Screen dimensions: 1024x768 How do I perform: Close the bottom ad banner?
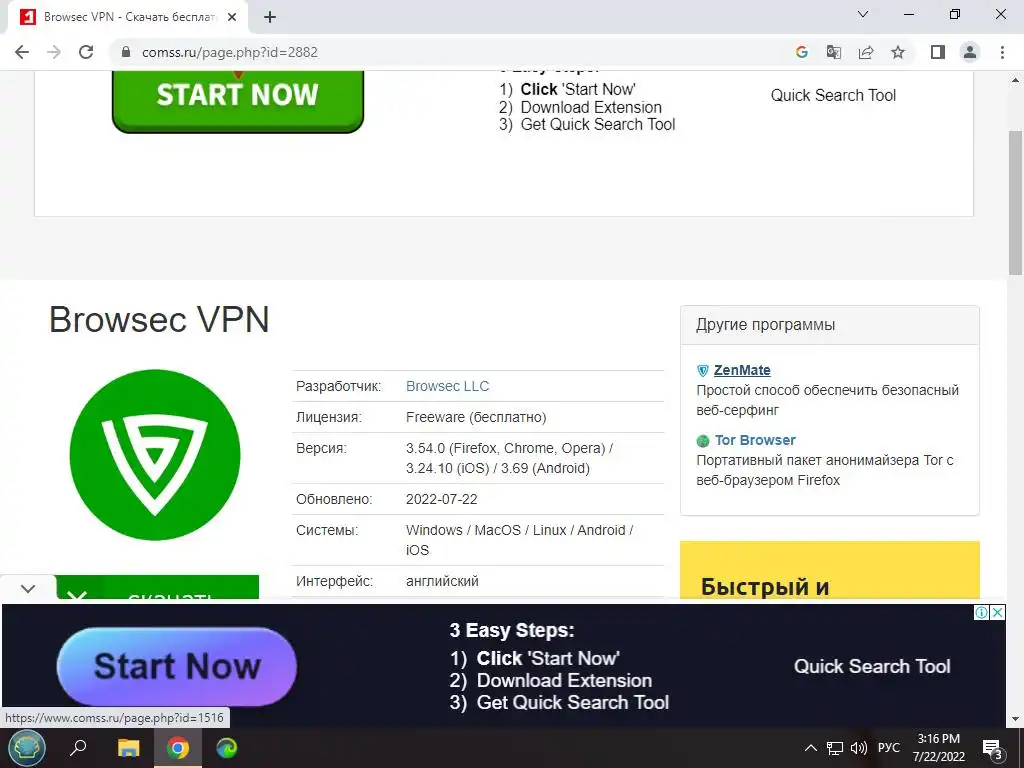(x=997, y=613)
